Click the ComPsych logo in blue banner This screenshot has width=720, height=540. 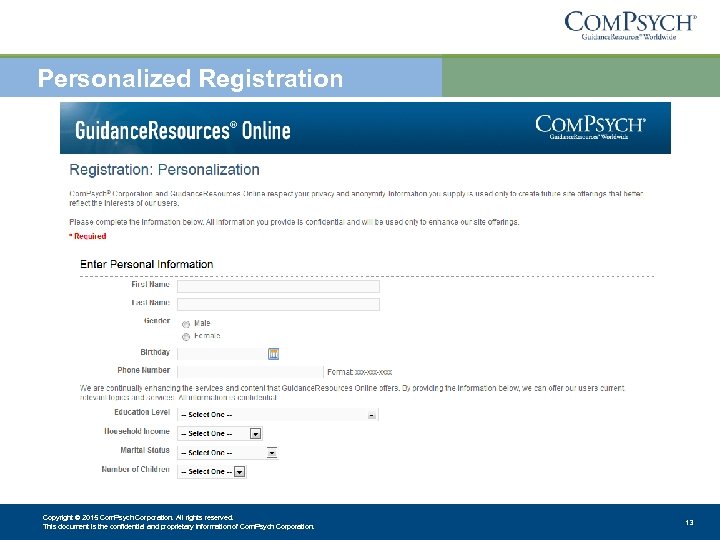pyautogui.click(x=590, y=127)
